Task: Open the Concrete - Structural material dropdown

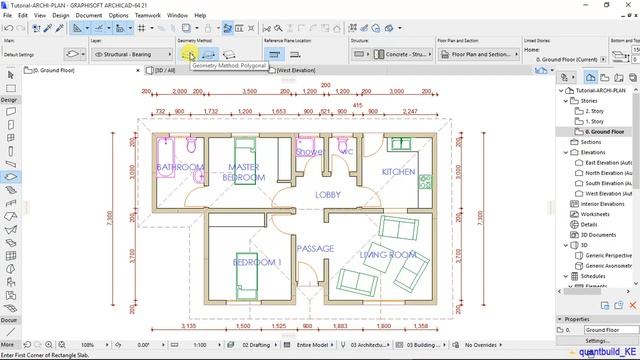Action: coord(403,54)
